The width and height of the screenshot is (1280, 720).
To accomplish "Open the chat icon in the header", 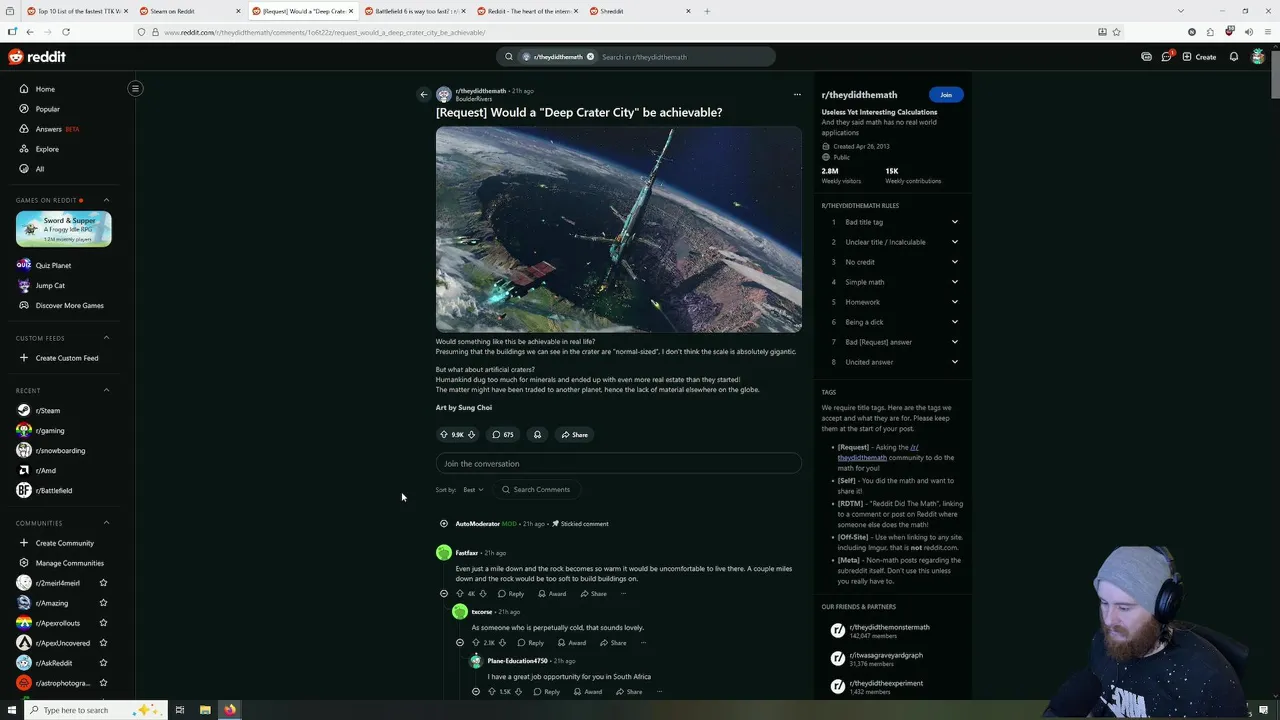I will 1166,57.
